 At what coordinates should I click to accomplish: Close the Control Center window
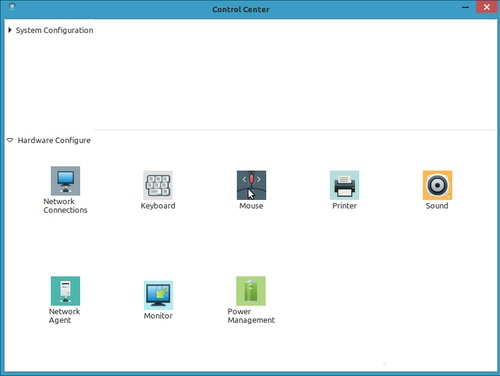[x=487, y=7]
